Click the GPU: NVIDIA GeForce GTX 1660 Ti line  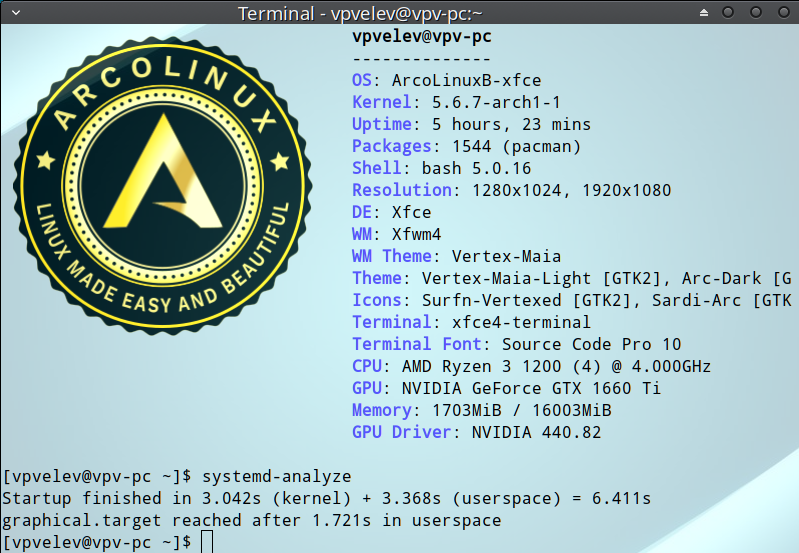(507, 388)
